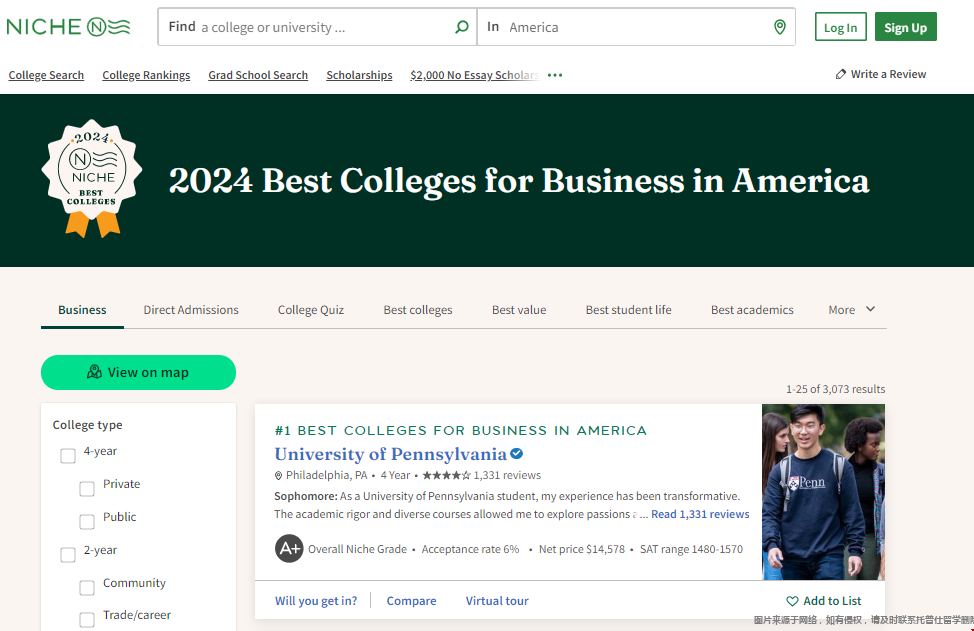
Task: Click the location pin beside Philadelphia, PA
Action: pos(278,476)
